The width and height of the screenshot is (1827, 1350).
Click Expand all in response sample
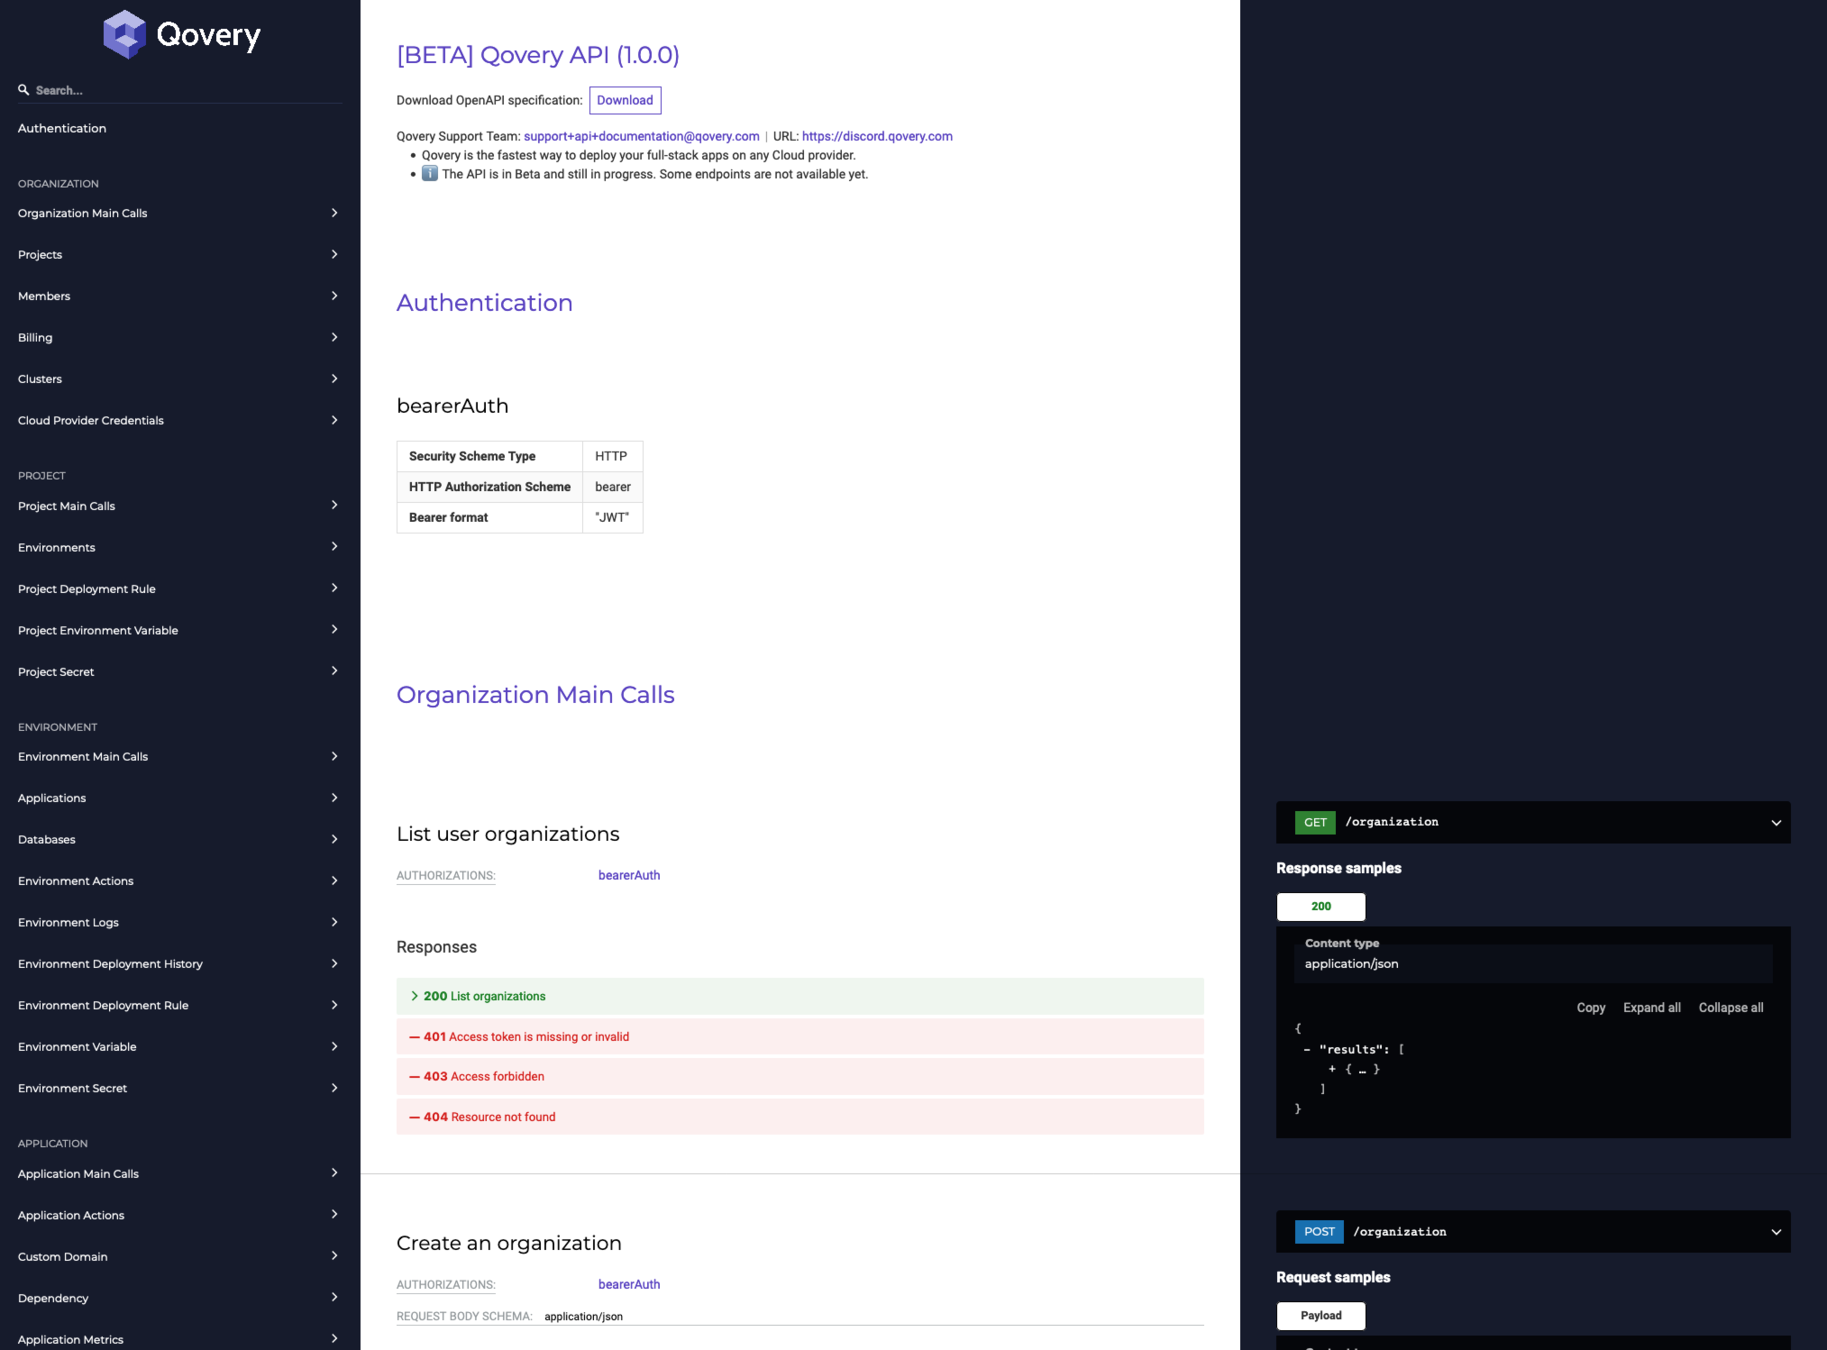[1652, 1008]
